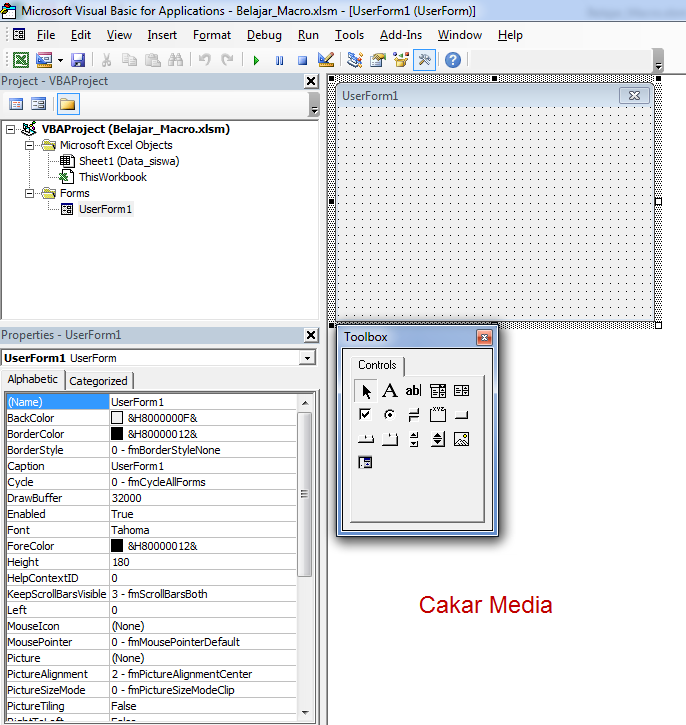Open Project Explorer toolbar icon
This screenshot has height=725, width=686.
pos(355,60)
